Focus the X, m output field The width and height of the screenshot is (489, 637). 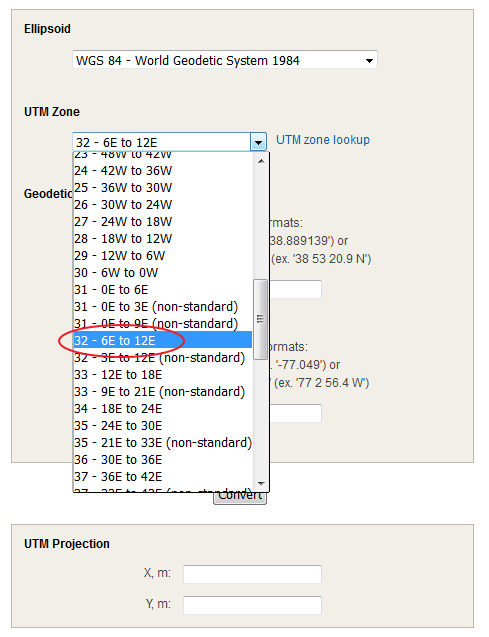(252, 574)
